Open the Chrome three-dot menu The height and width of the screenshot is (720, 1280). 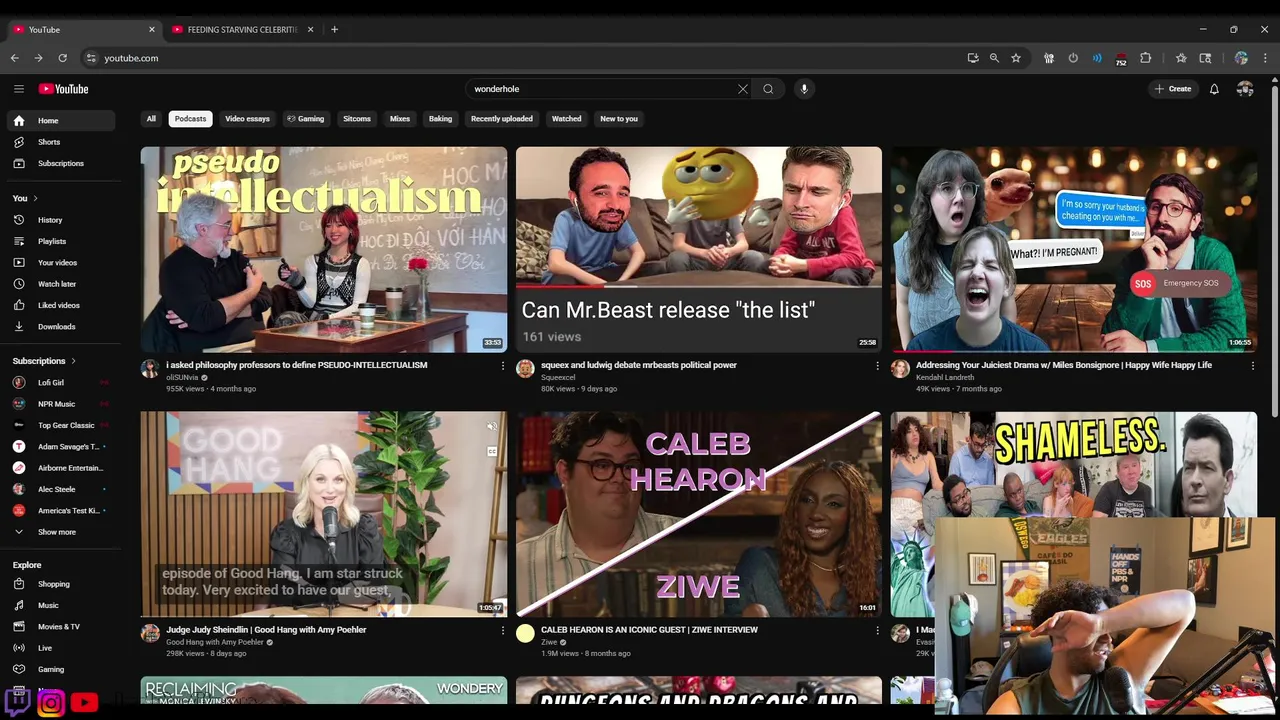(1266, 58)
